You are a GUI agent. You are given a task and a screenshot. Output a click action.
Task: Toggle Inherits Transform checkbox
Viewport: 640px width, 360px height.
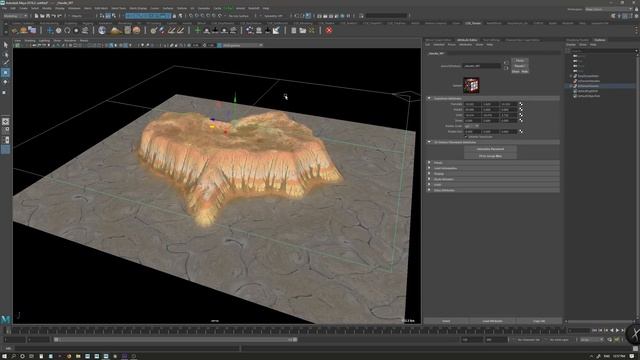pyautogui.click(x=467, y=137)
